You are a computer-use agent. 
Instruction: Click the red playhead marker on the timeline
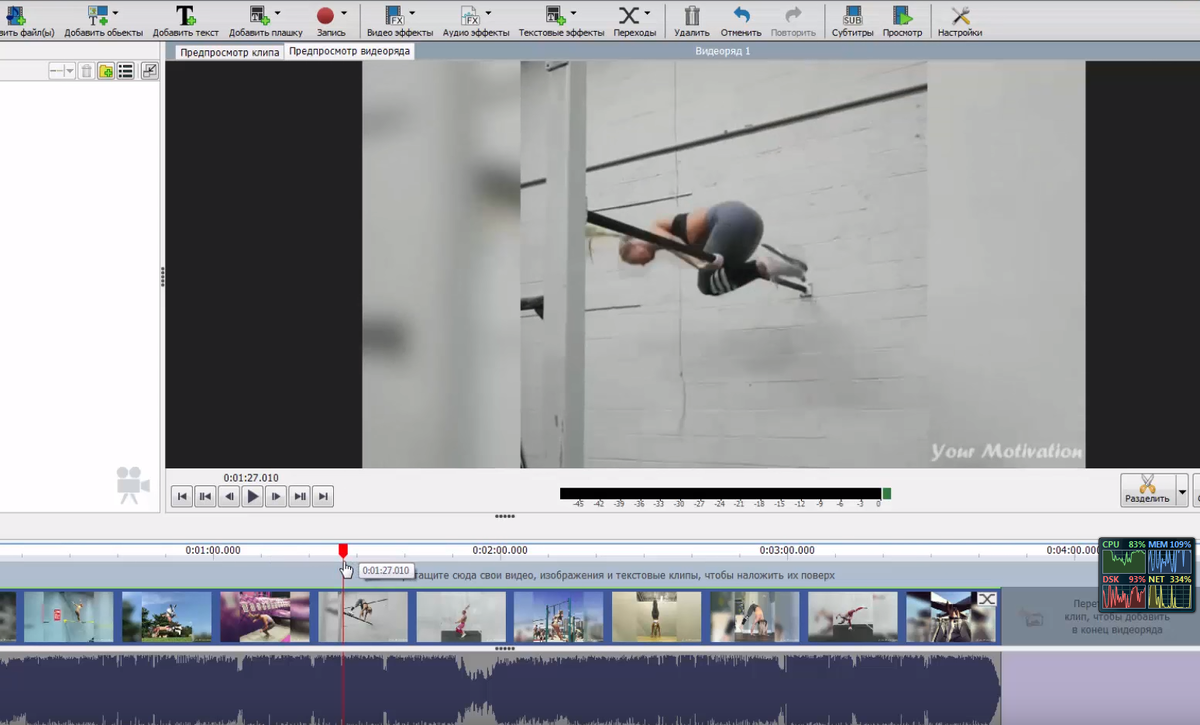point(343,551)
